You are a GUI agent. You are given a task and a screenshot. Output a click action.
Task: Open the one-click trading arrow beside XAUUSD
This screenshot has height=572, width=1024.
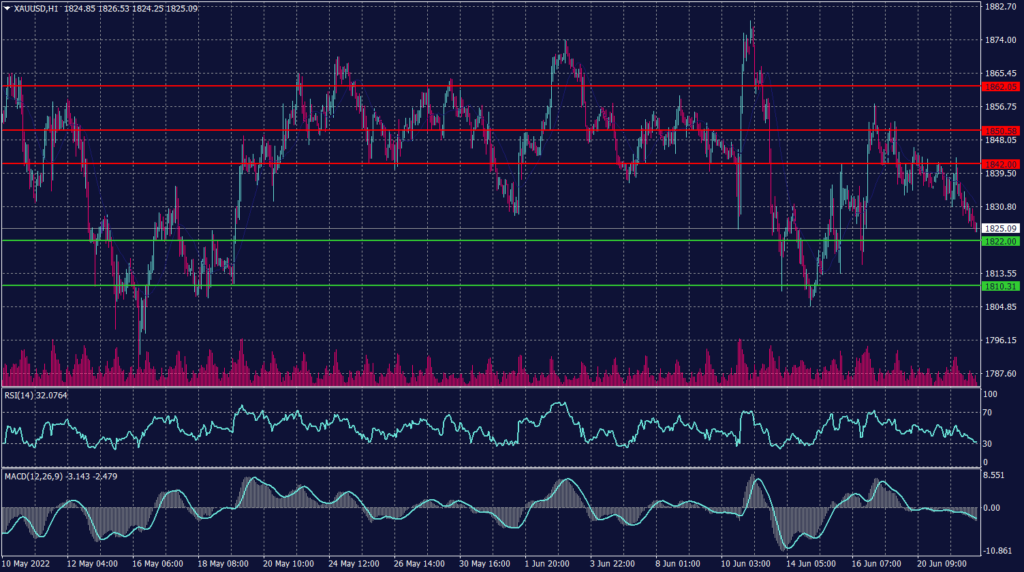(x=7, y=8)
